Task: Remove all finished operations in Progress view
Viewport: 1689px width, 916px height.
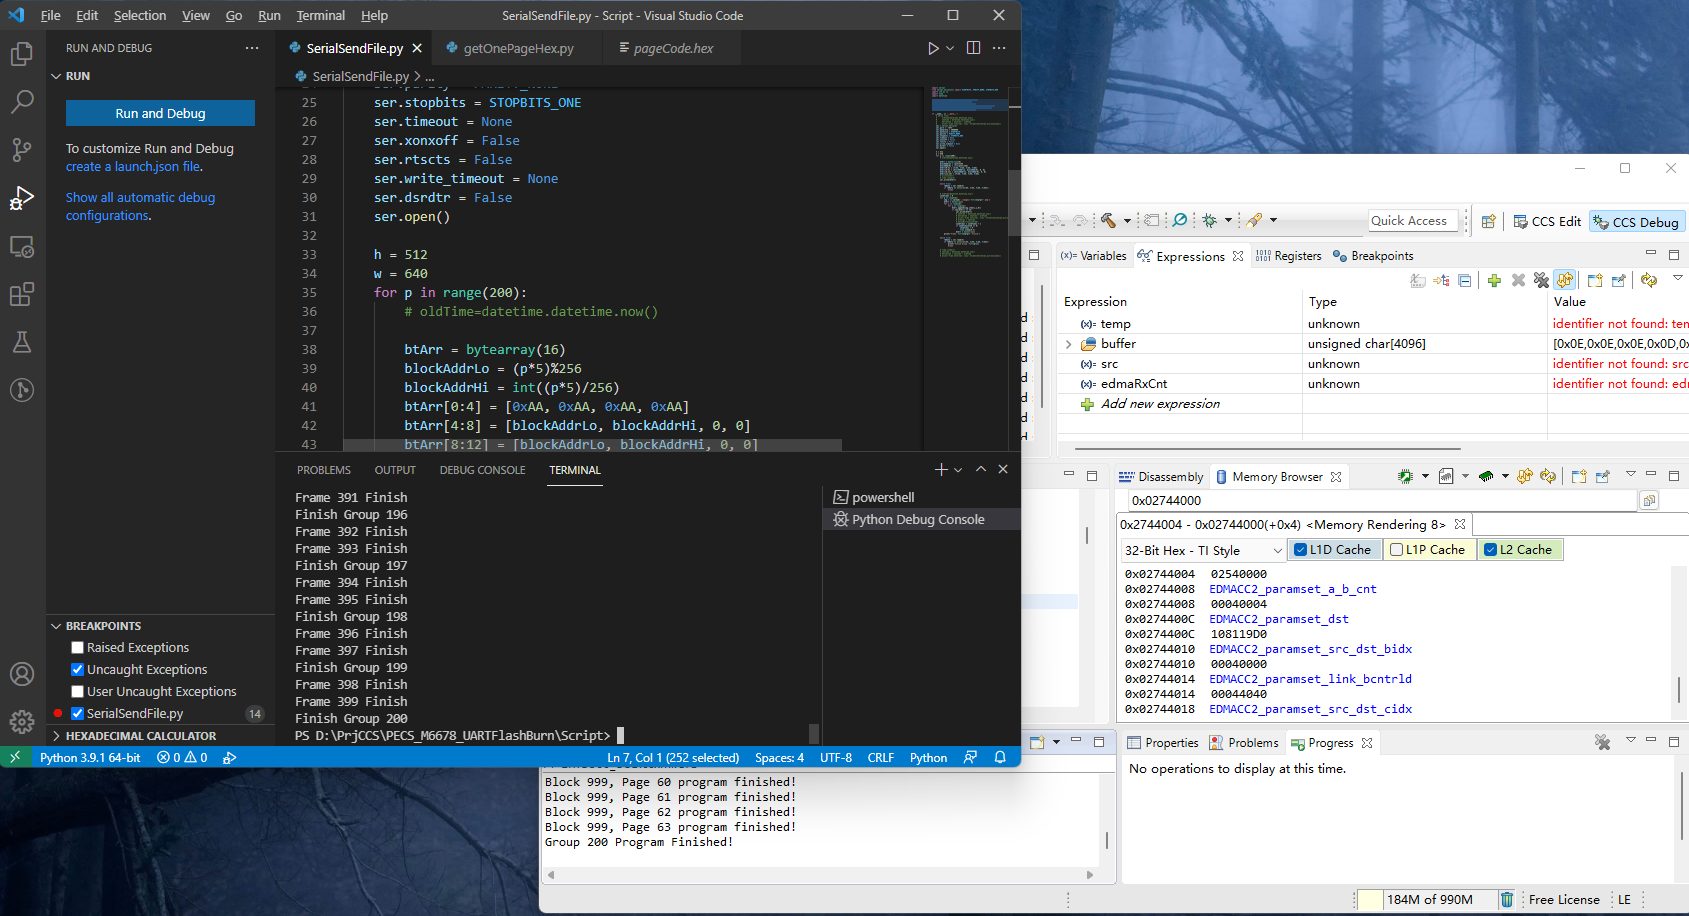Action: pyautogui.click(x=1603, y=742)
